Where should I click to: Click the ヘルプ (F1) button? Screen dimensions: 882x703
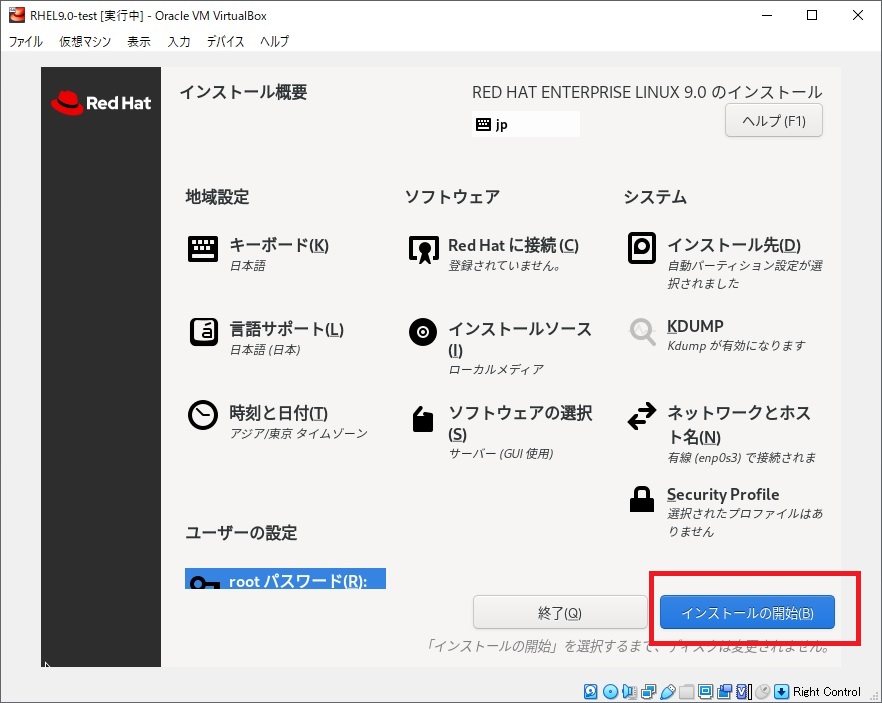(x=773, y=120)
